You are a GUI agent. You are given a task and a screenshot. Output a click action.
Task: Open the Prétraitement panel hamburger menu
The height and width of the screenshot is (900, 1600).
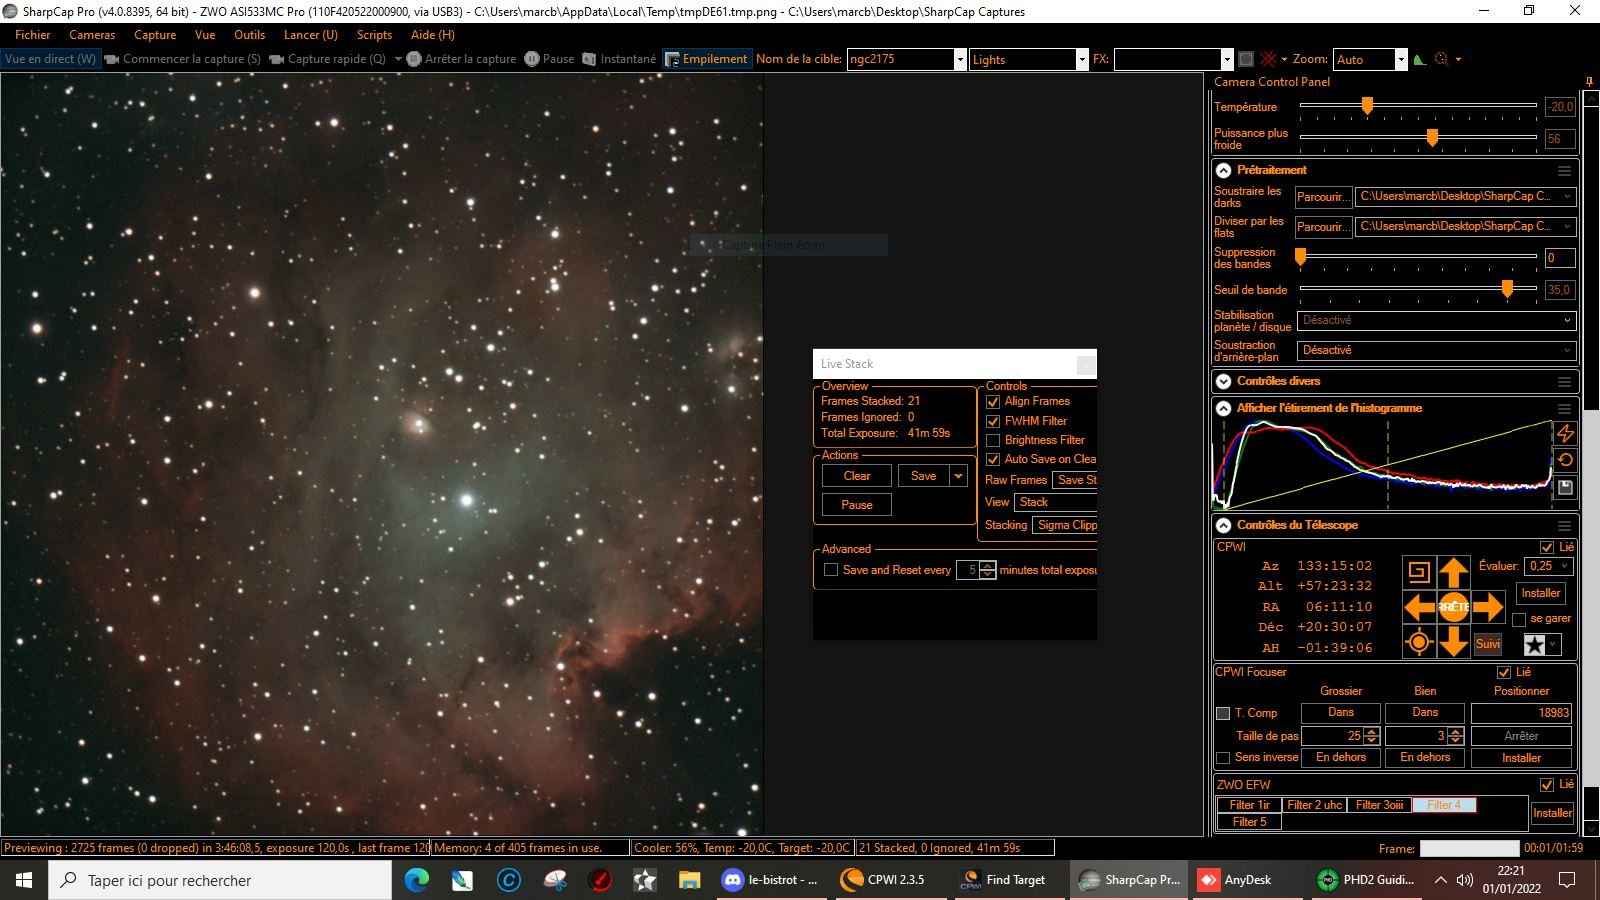coord(1564,171)
